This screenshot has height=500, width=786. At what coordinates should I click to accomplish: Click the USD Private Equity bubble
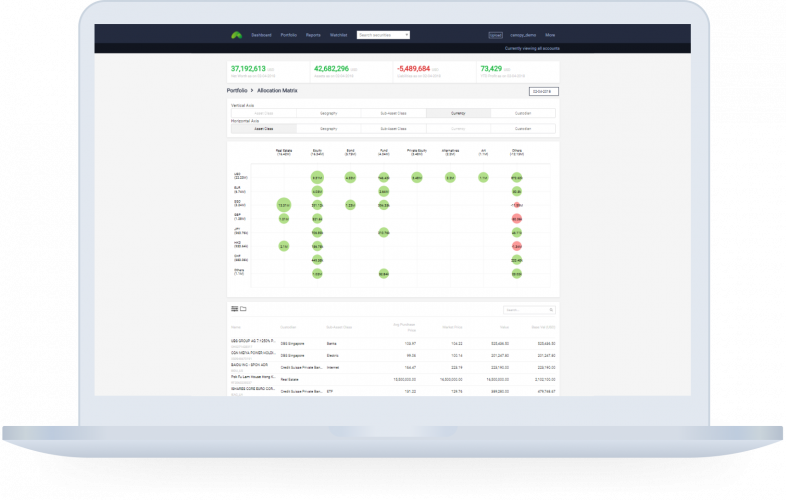point(417,178)
